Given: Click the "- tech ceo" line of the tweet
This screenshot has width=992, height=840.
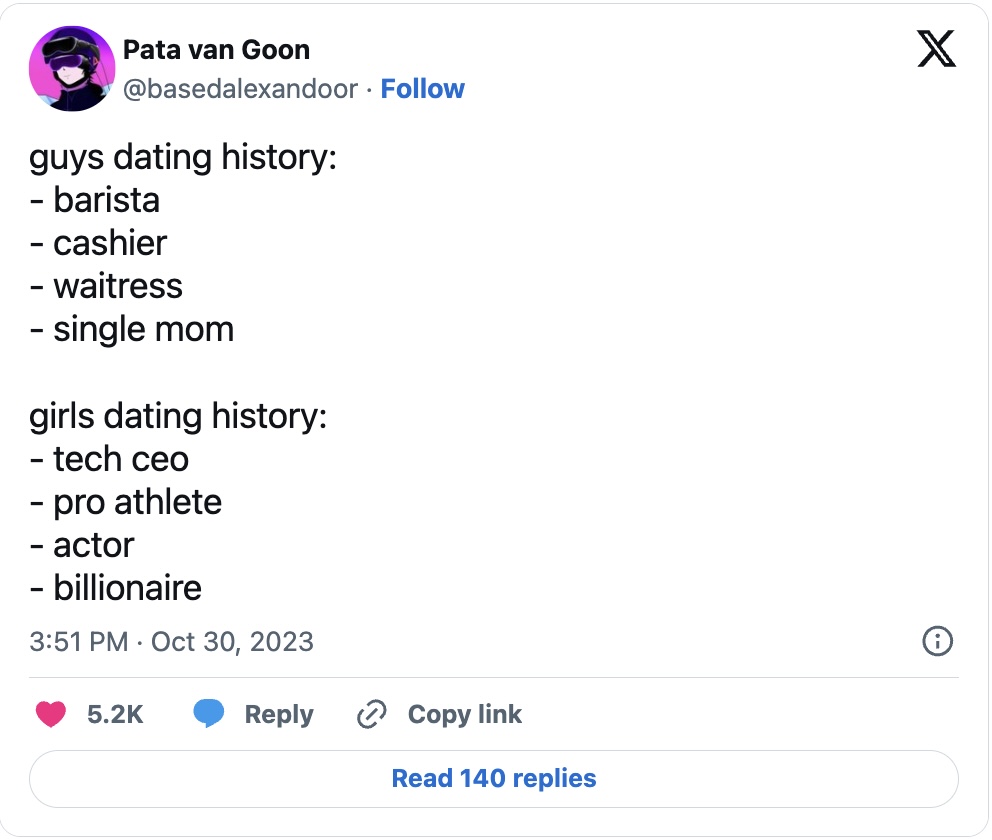Looking at the screenshot, I should pos(109,459).
